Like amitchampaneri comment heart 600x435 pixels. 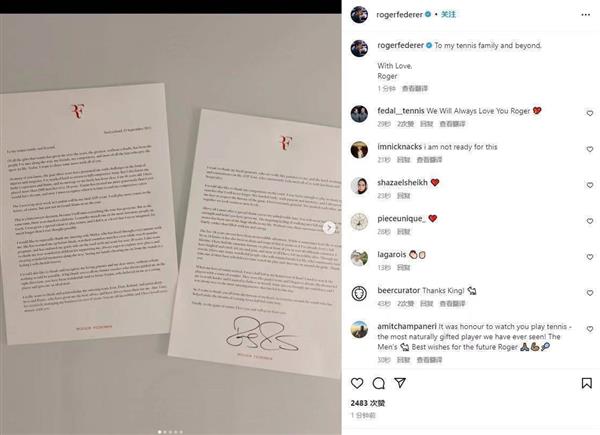(x=590, y=329)
